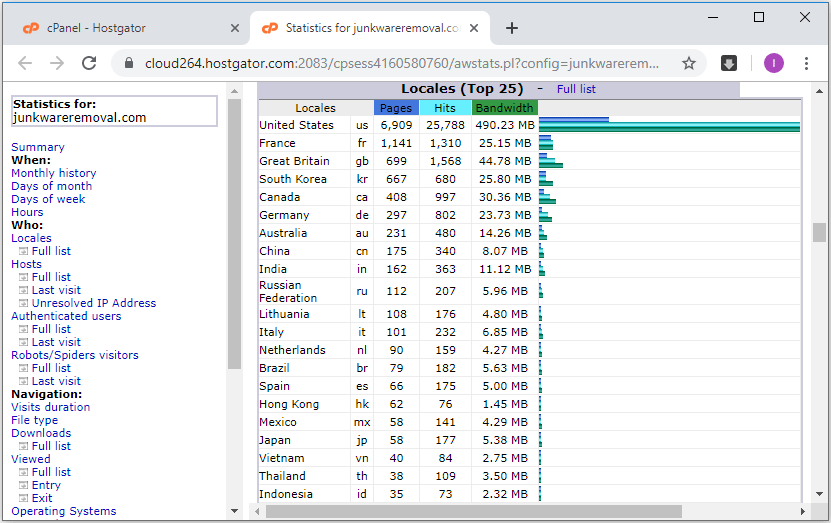Screen dimensions: 831x523
Task: Open the Monthly history link
Action: click(54, 173)
